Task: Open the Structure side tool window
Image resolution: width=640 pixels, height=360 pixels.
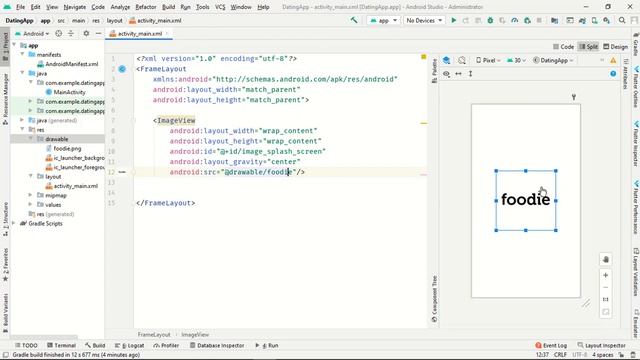Action: 5,219
